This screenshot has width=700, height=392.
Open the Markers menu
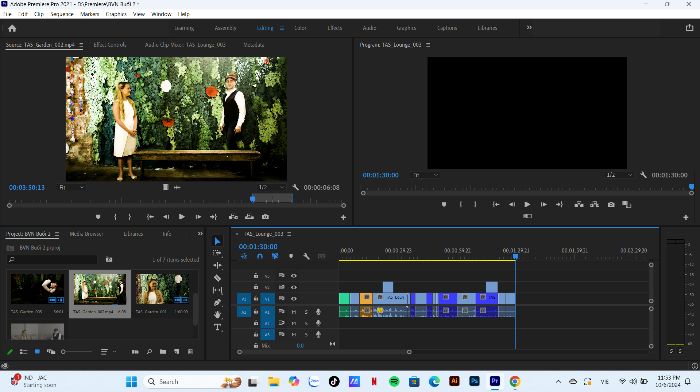89,14
